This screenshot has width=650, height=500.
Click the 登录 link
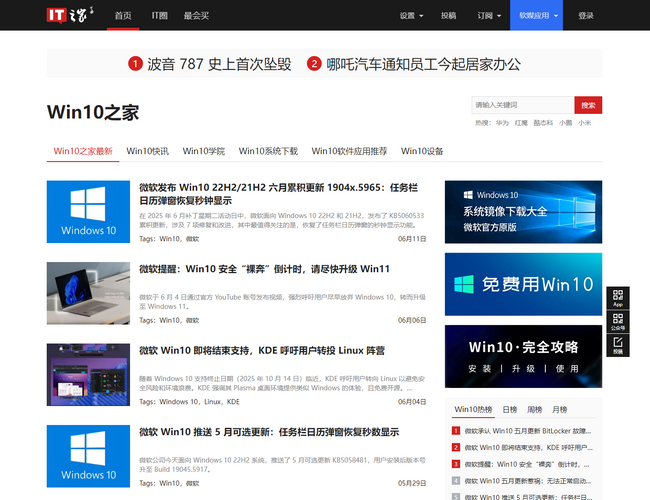pos(586,15)
